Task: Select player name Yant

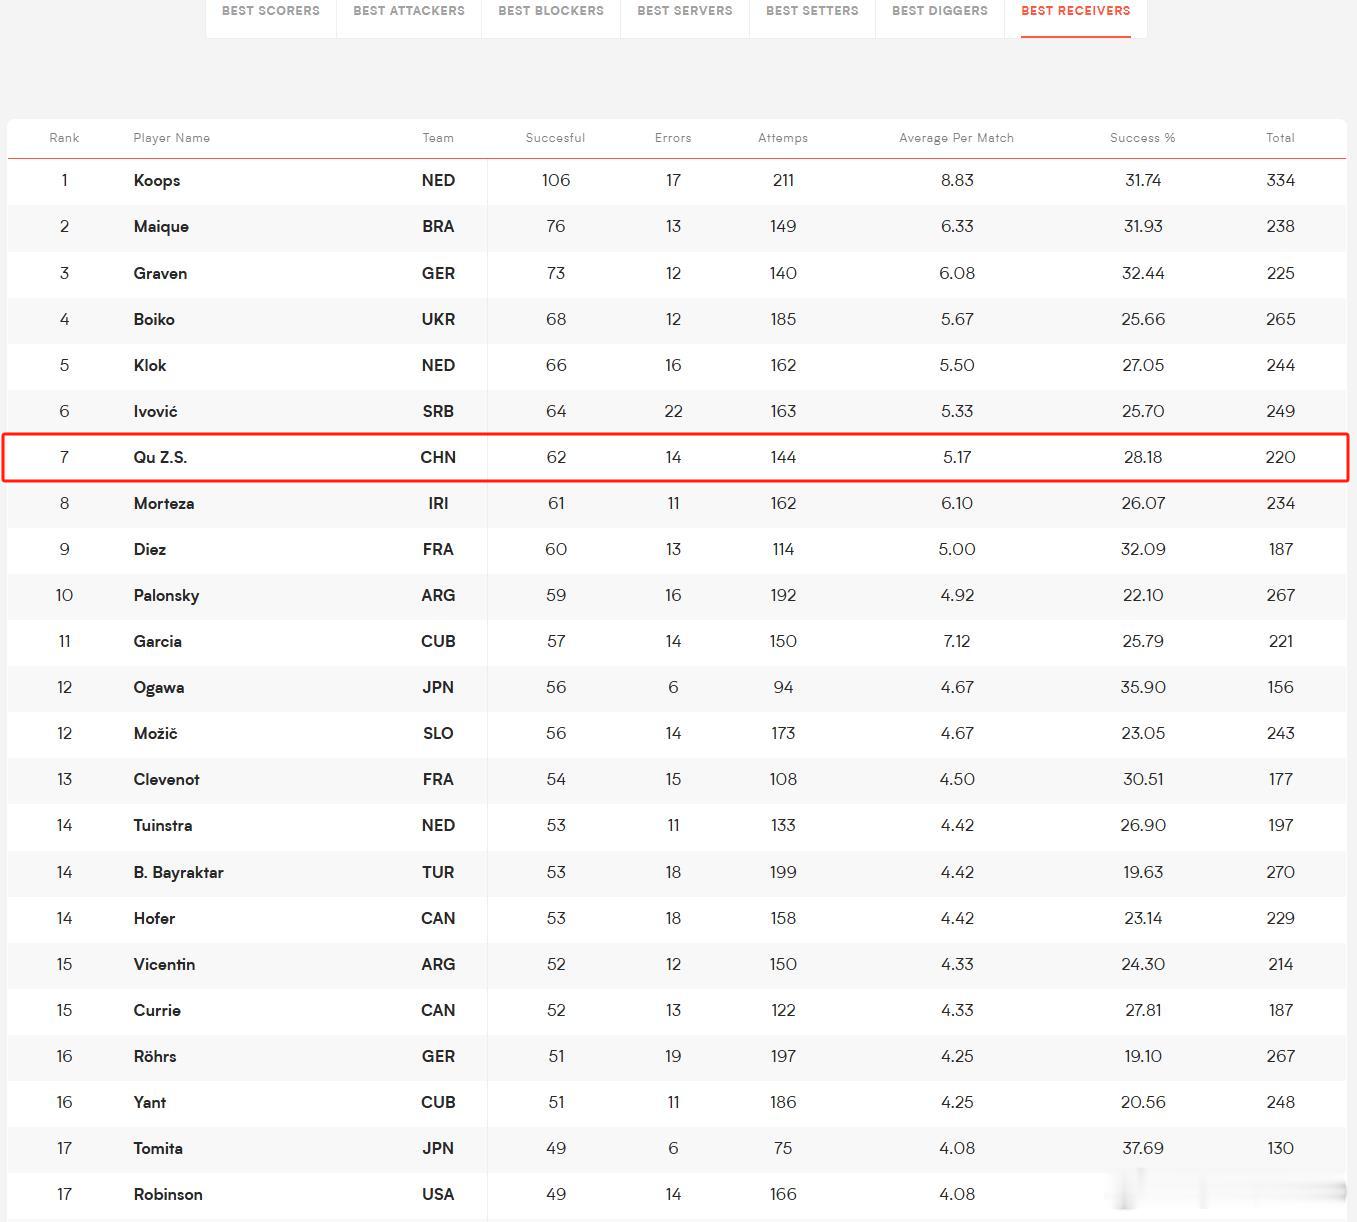Action: click(x=150, y=1102)
